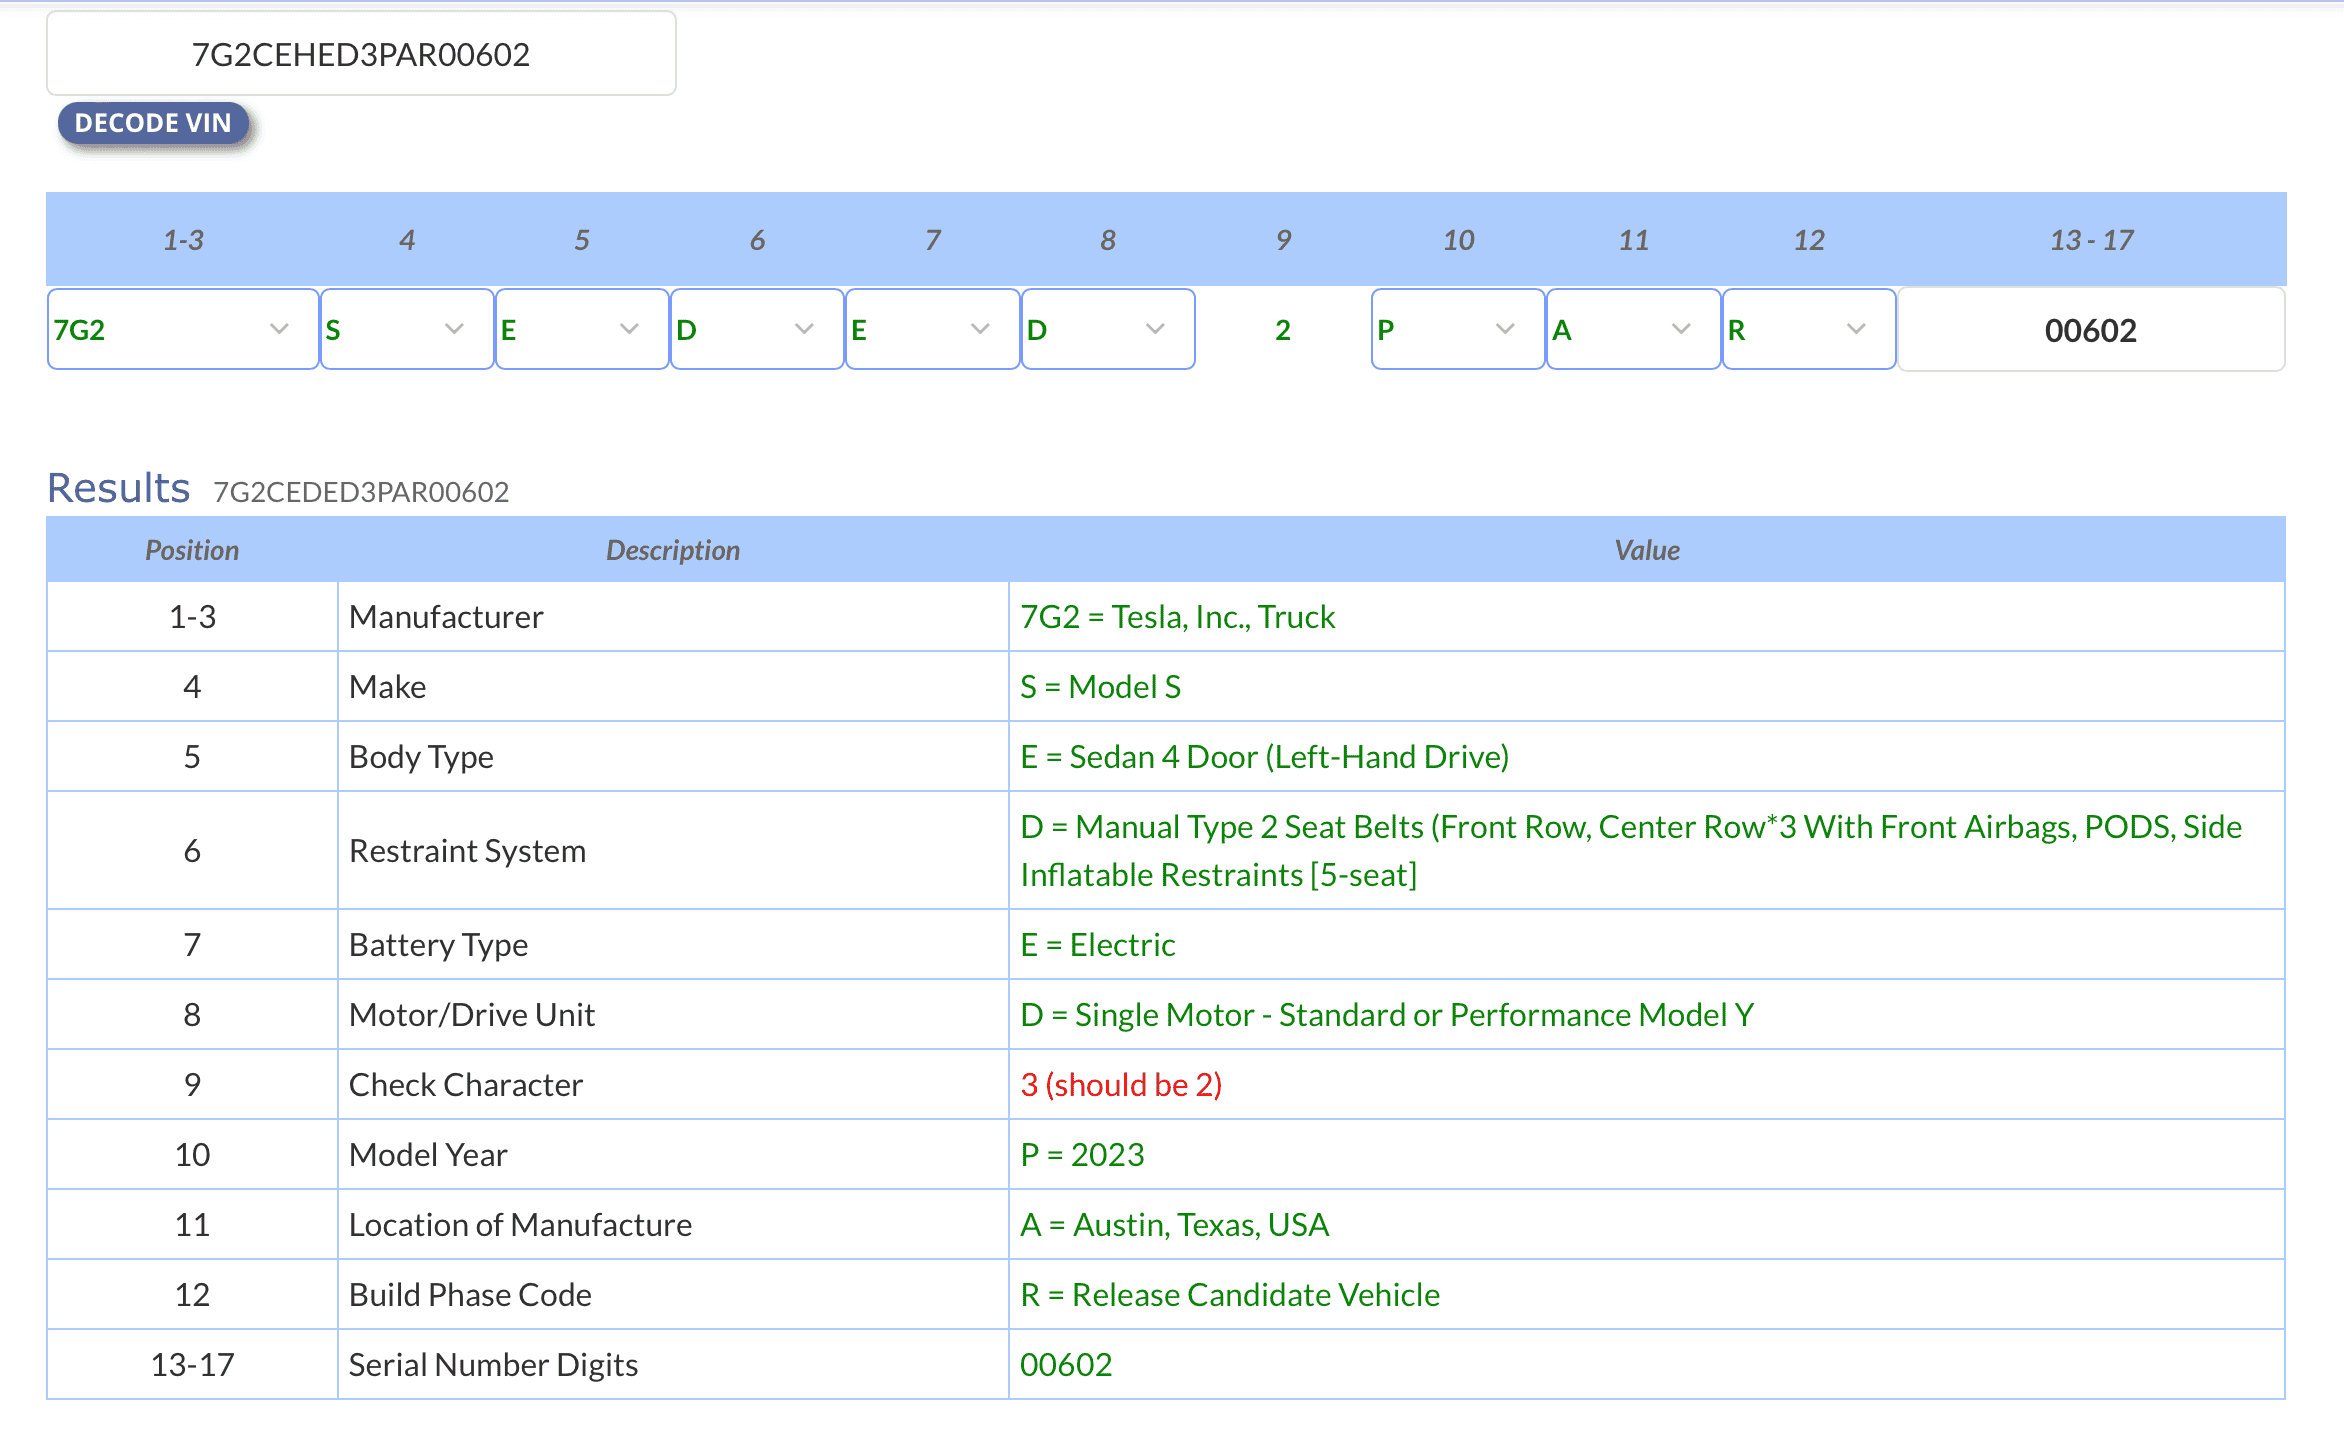This screenshot has width=2344, height=1430.
Task: Click the Build Phase Code description cell
Action: (x=673, y=1295)
